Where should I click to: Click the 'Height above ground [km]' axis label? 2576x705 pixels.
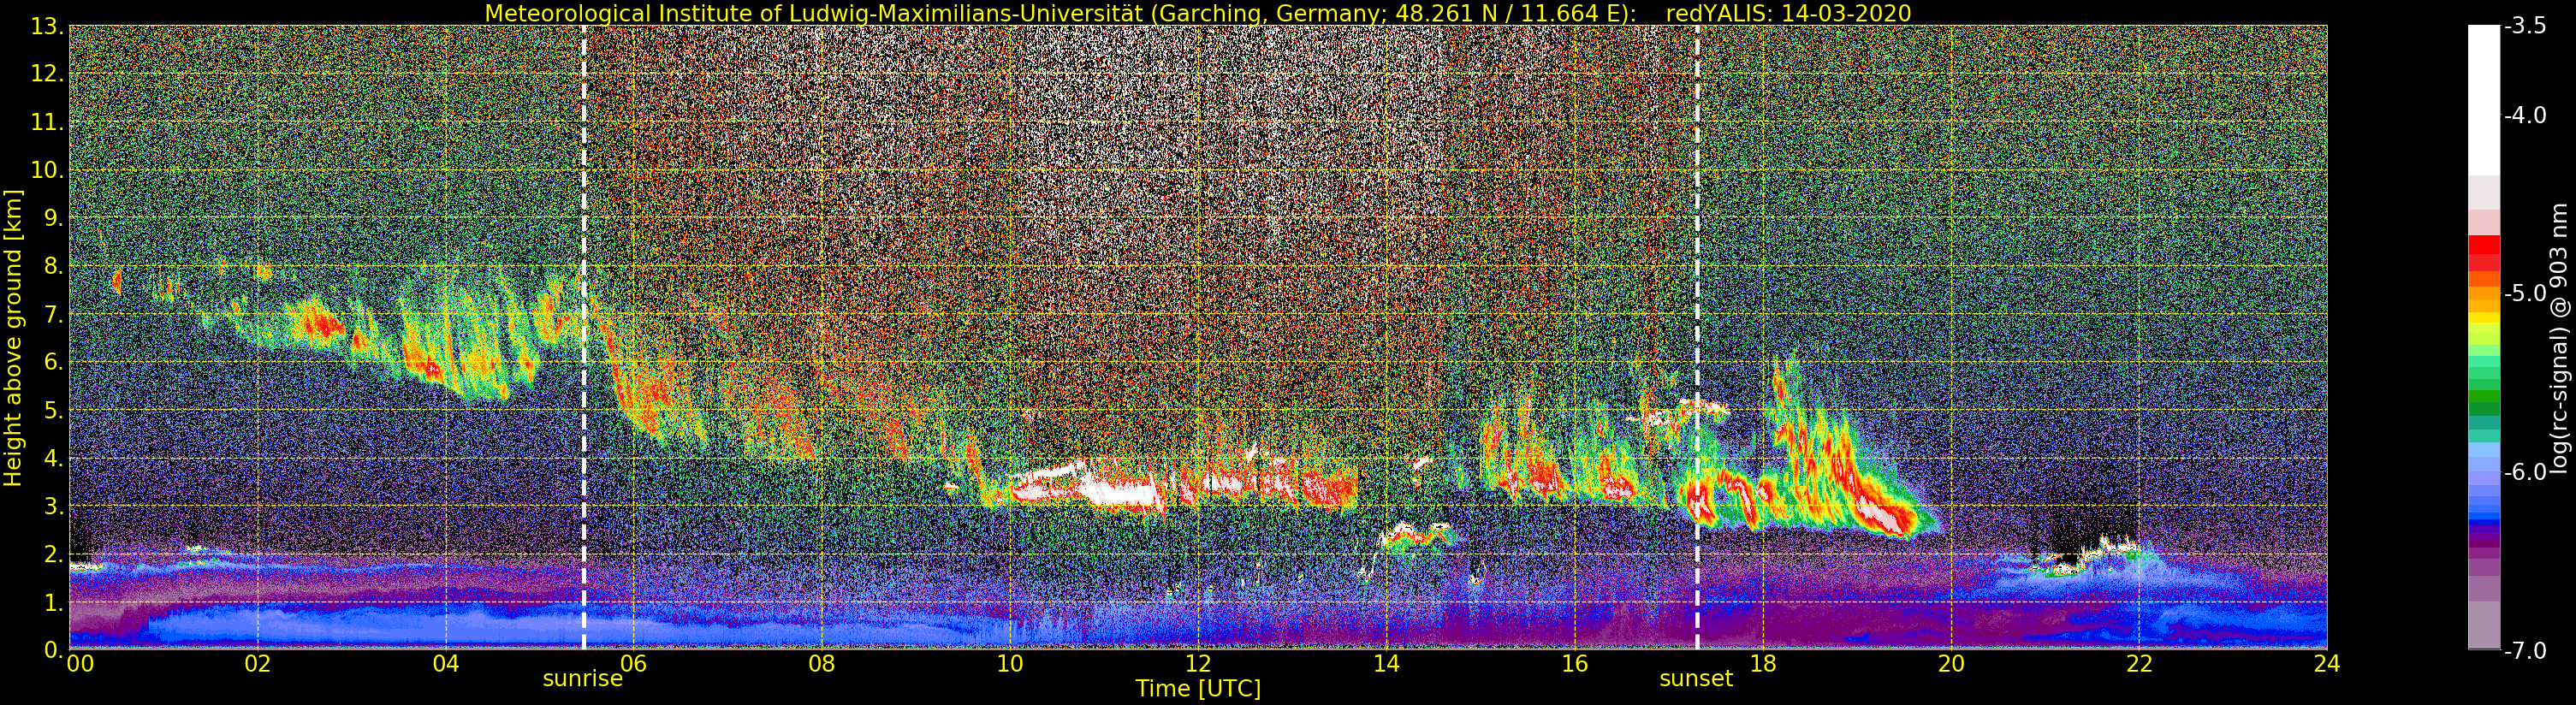(x=13, y=337)
